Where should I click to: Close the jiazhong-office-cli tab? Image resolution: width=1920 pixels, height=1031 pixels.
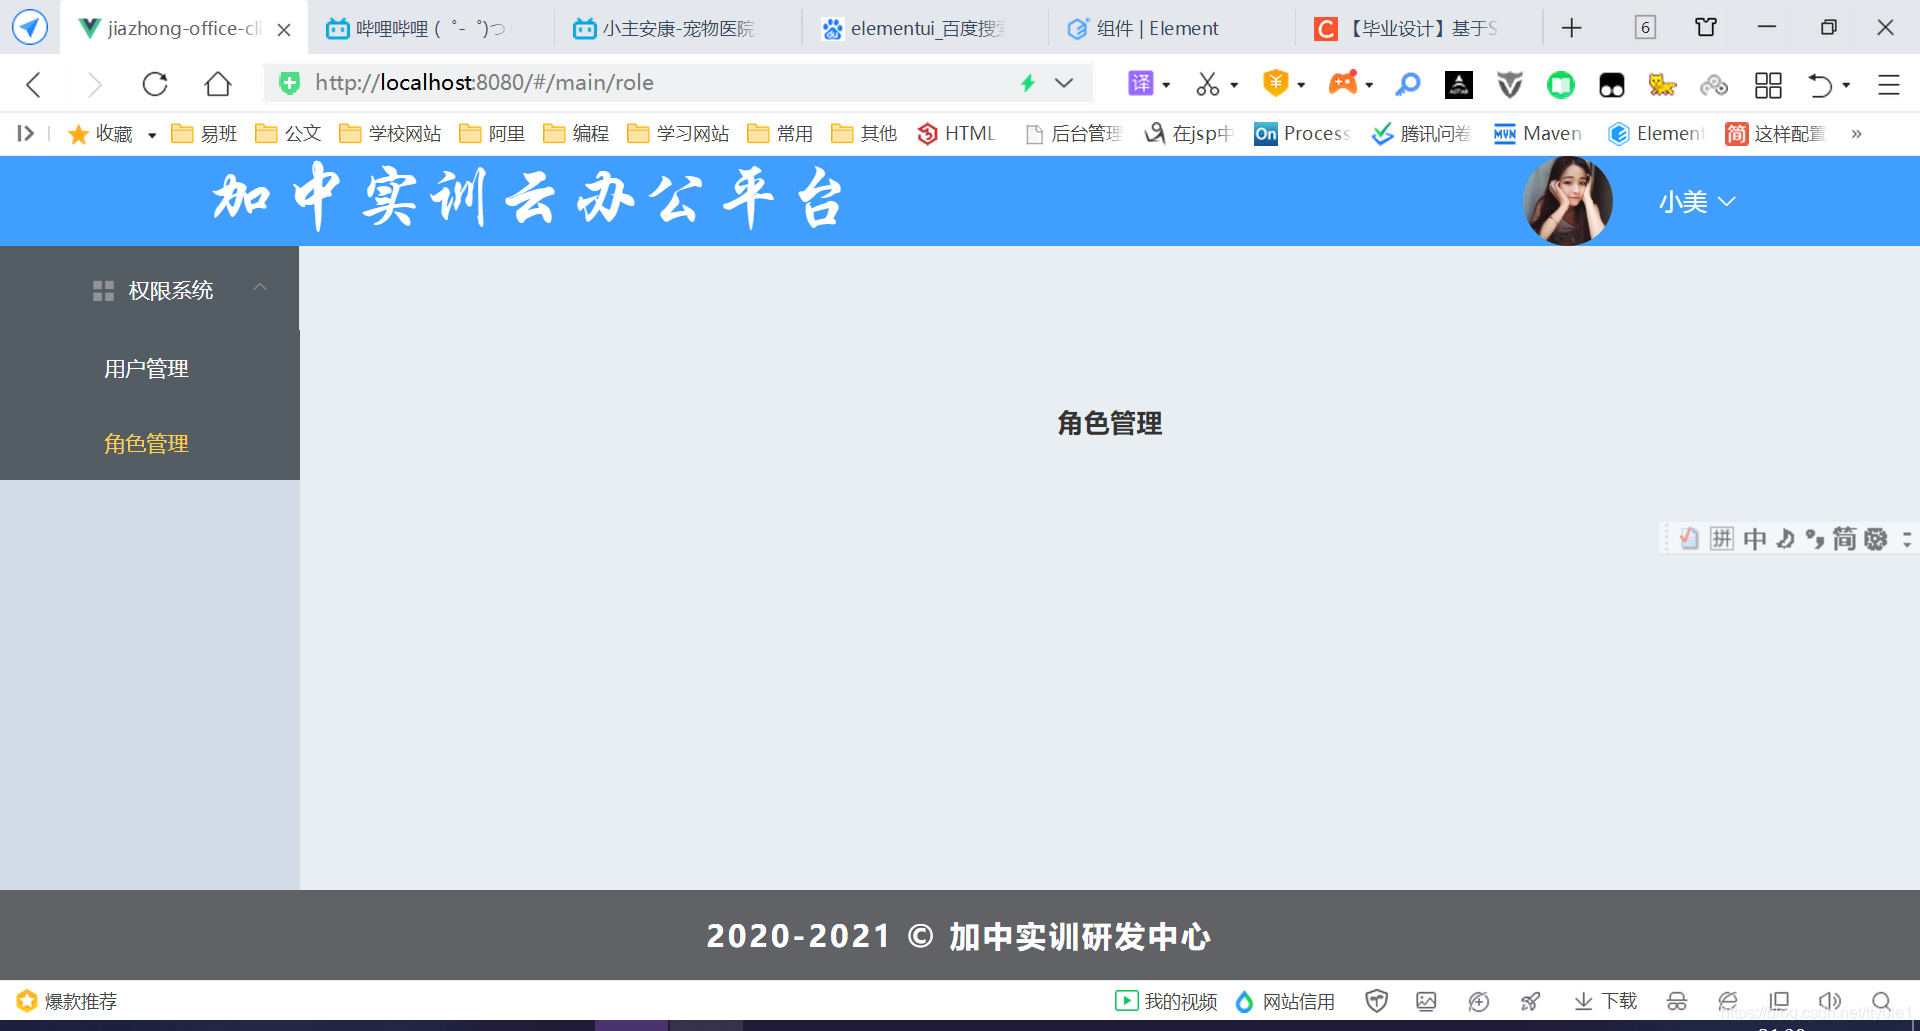[x=284, y=30]
